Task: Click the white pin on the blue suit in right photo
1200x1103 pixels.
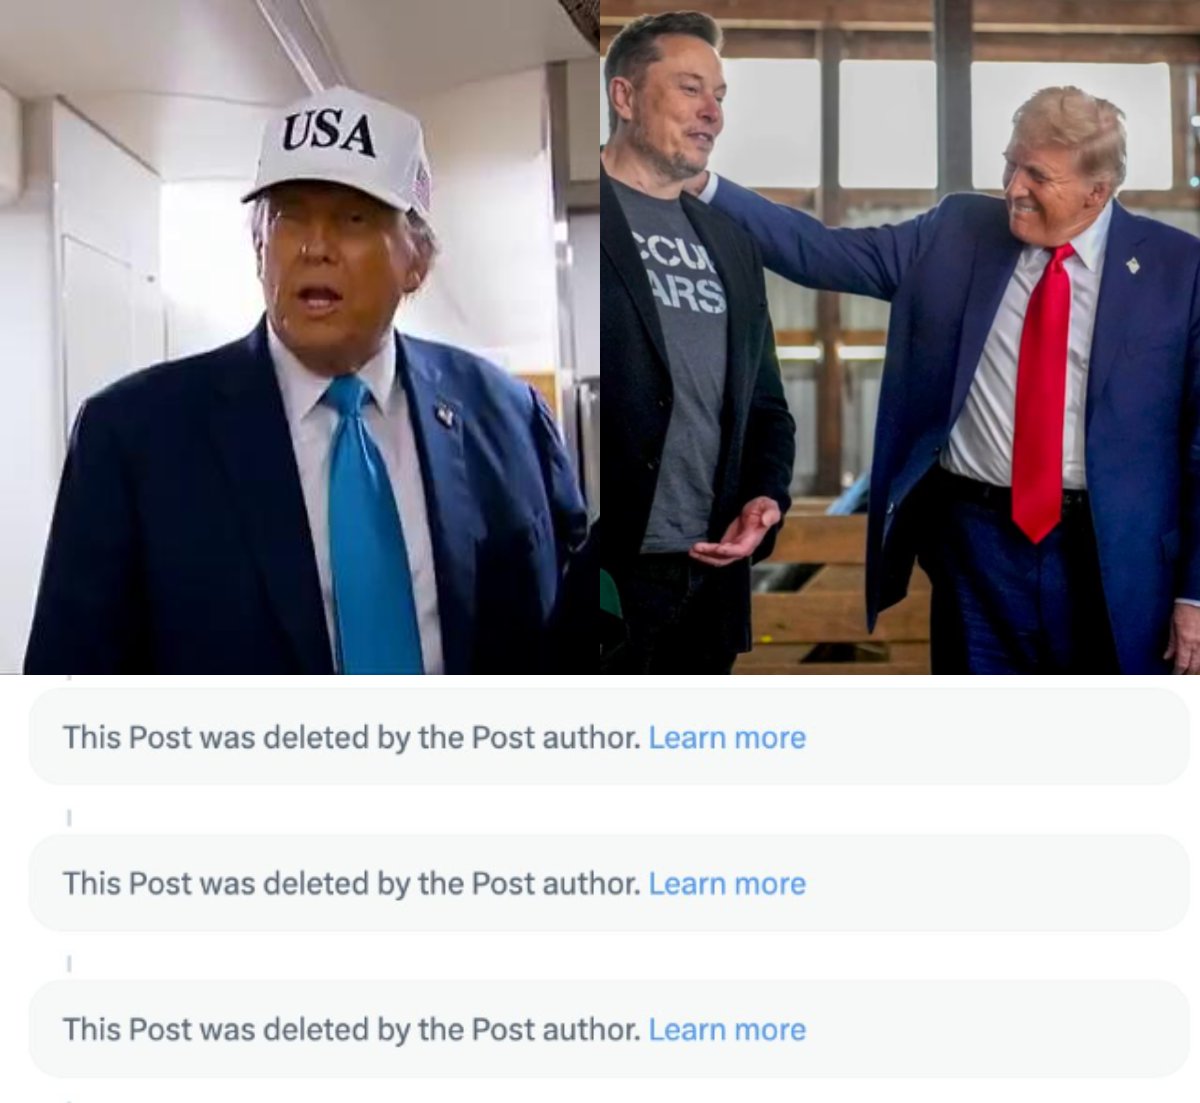Action: point(1132,265)
